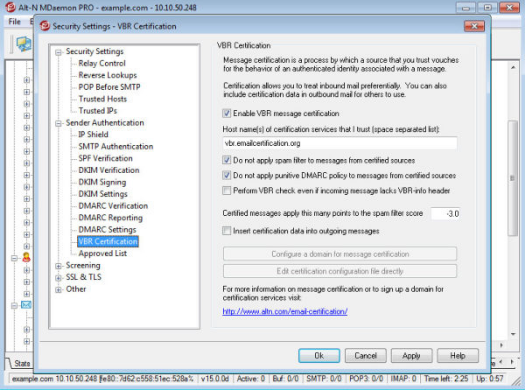Screen dimensions: 526x391
Task: Select DMARC Settings tree item
Action: click(x=107, y=230)
